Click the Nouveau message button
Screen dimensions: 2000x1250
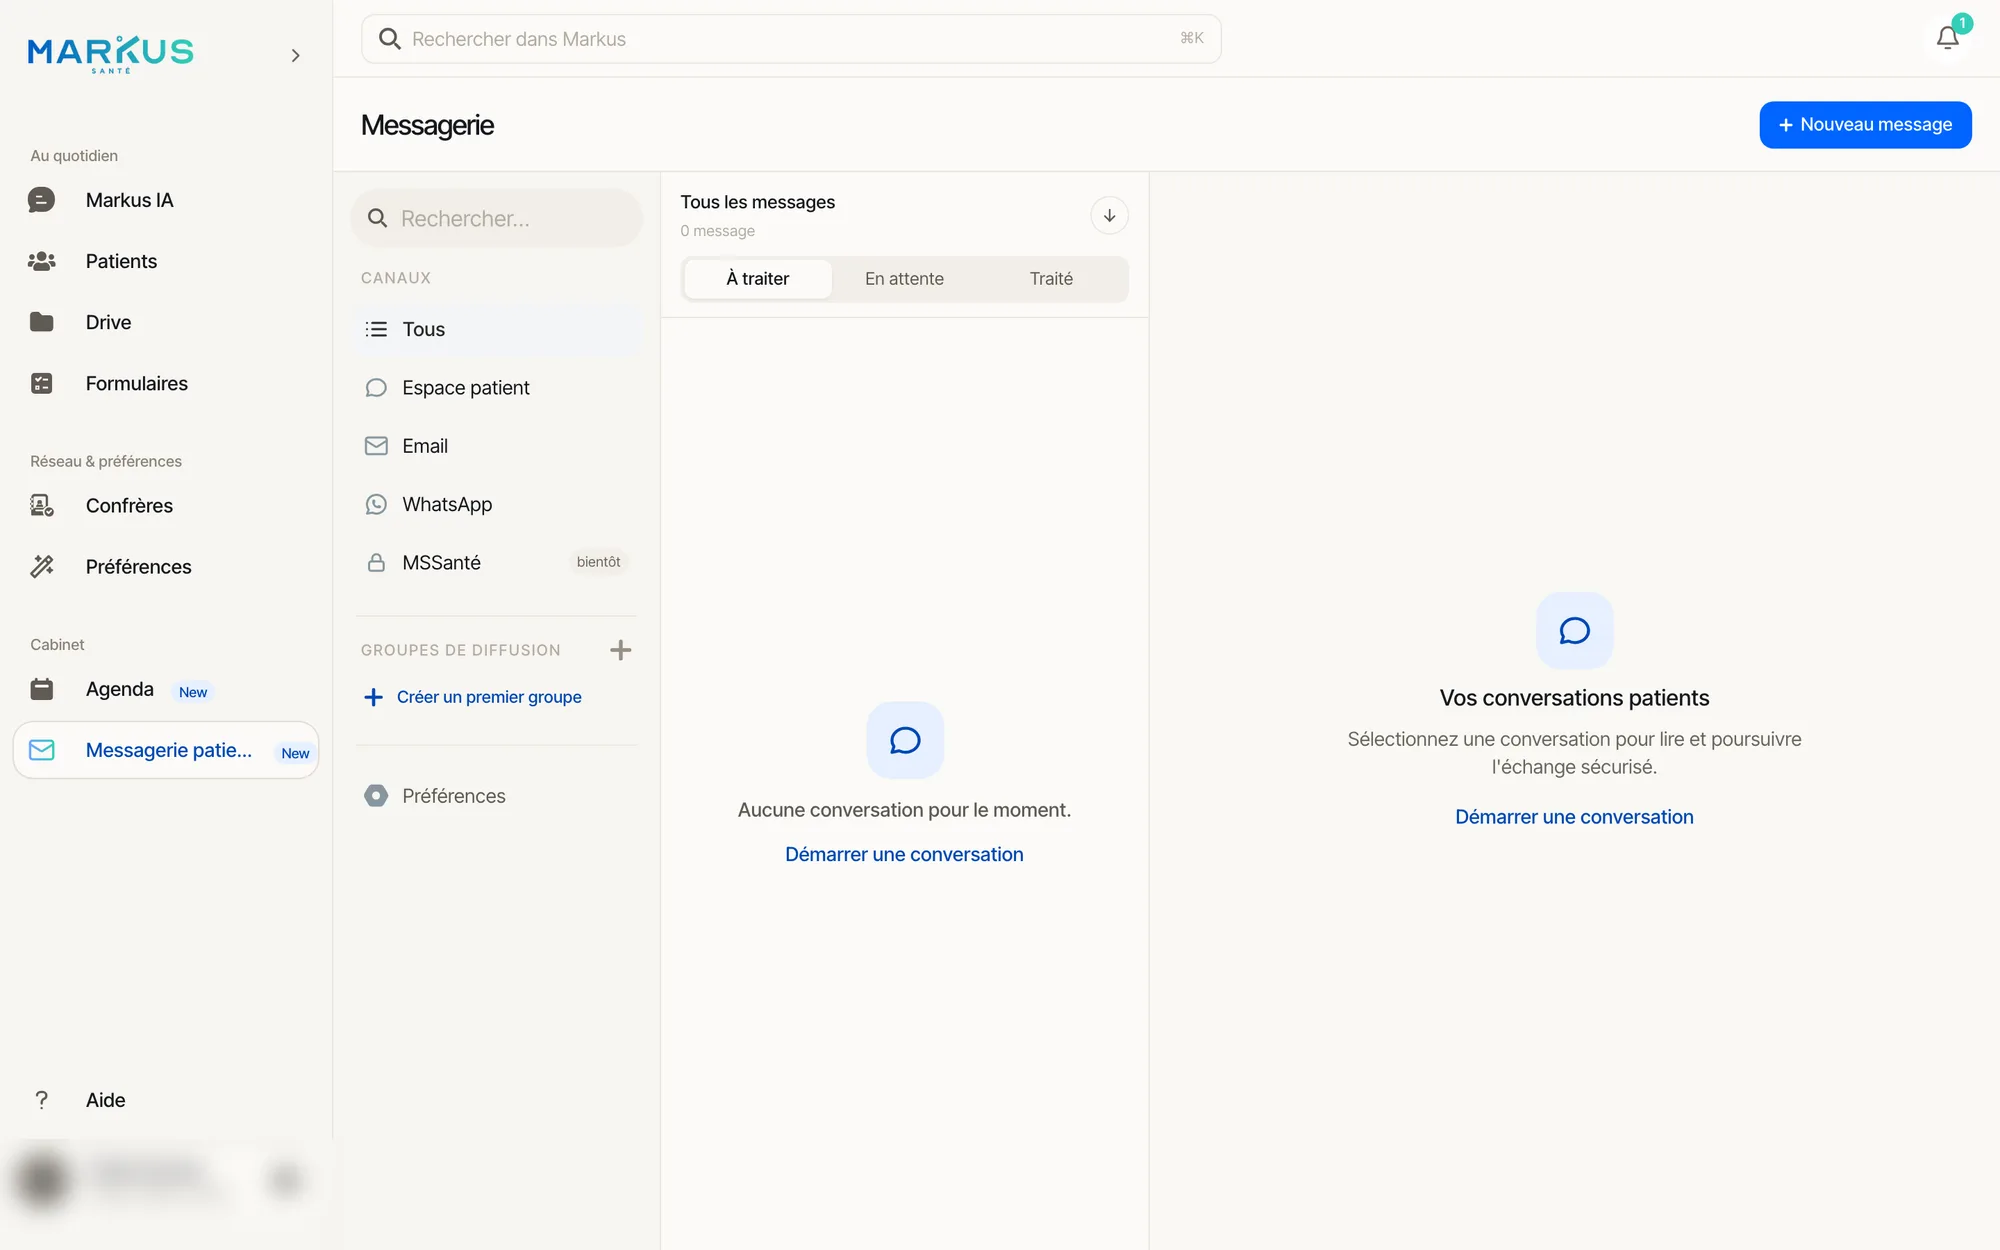(1865, 125)
